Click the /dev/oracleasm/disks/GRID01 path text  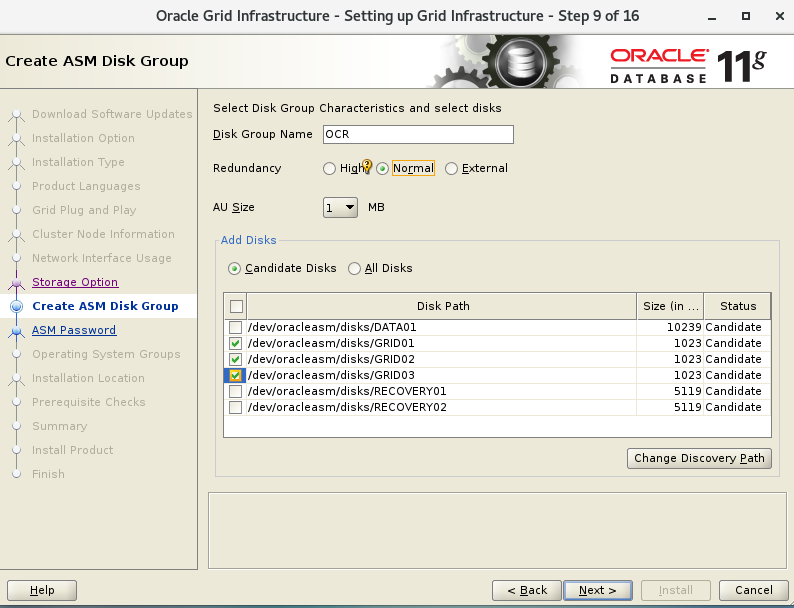pos(331,343)
